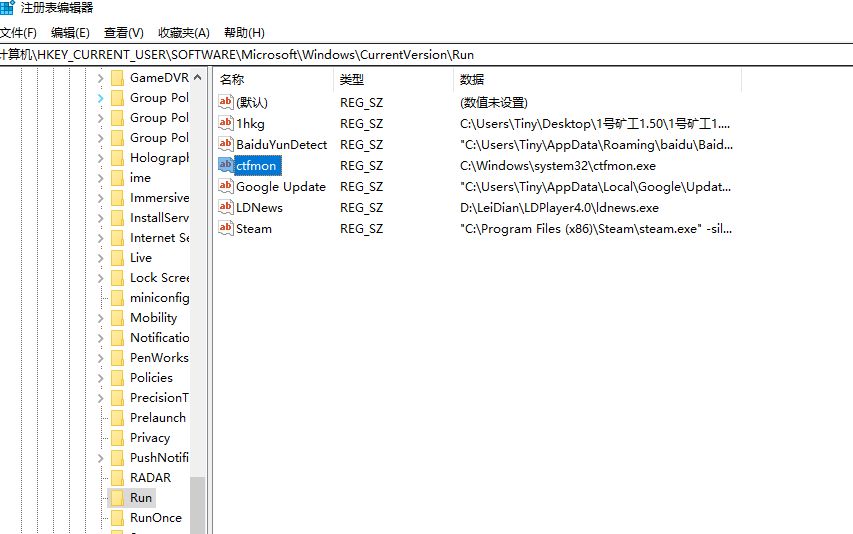Image resolution: width=853 pixels, height=534 pixels.
Task: Select the PushNotifi key label
Action: [159, 458]
